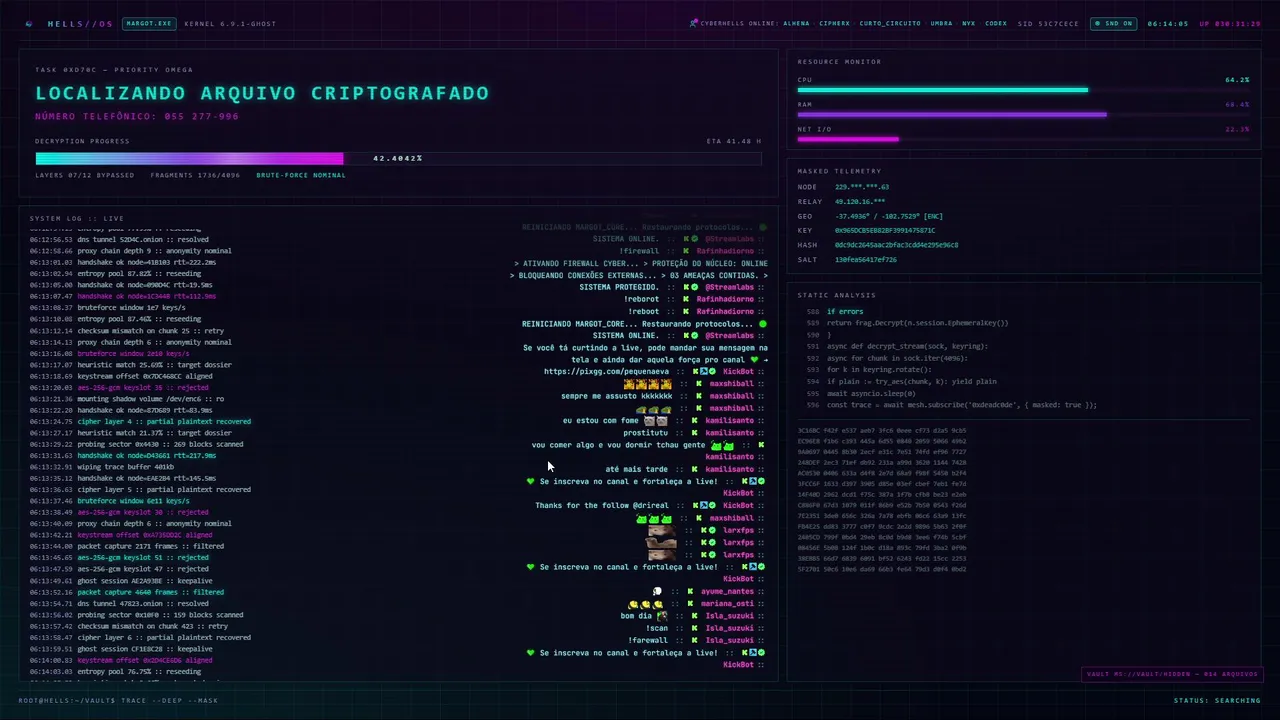Click the root@hells trace command prompt
This screenshot has height=720, width=1280.
(118, 700)
